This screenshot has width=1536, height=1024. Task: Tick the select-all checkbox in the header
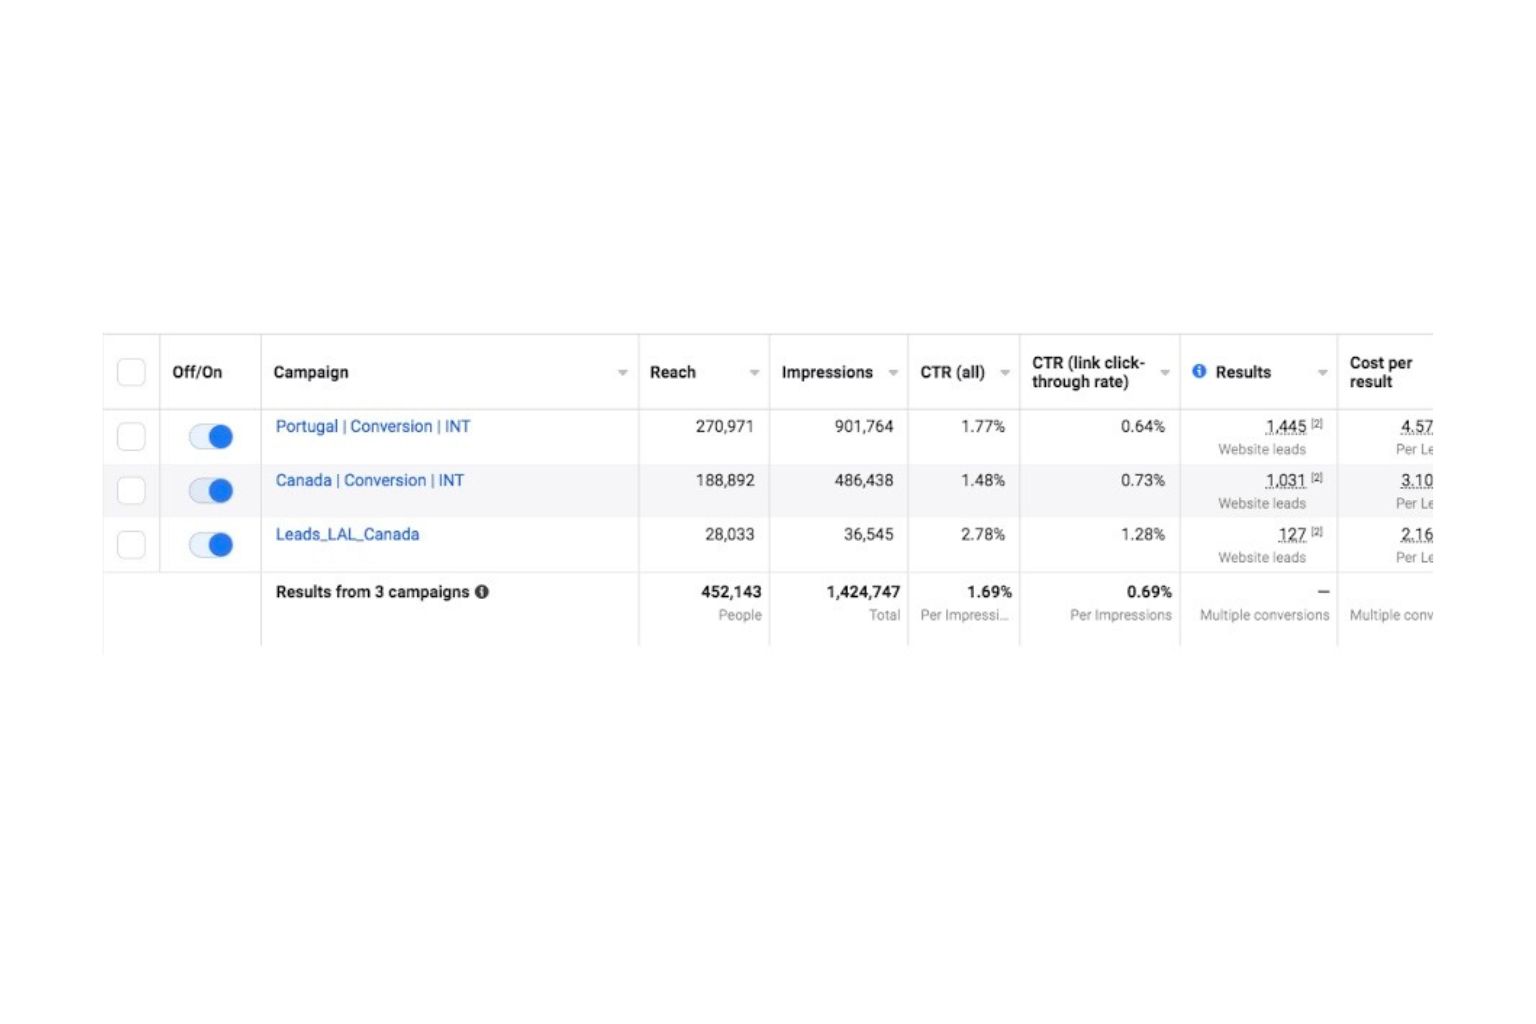pyautogui.click(x=131, y=372)
